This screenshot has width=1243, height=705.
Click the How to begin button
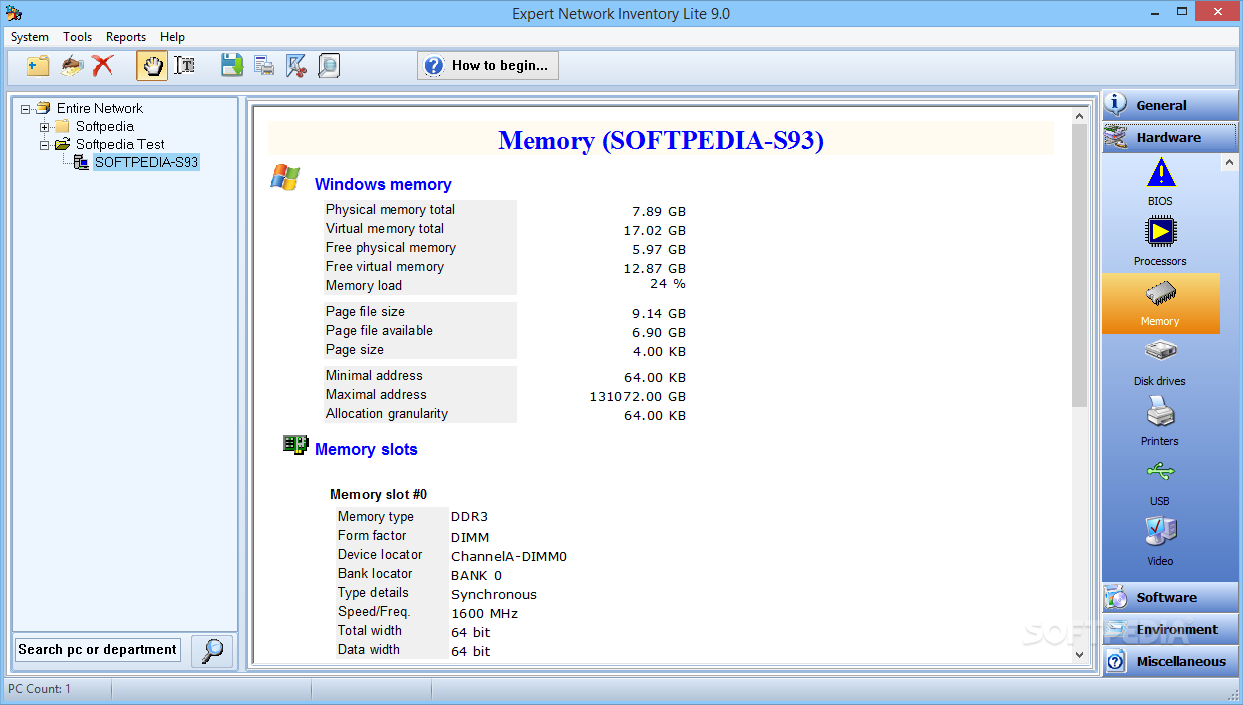[x=488, y=66]
